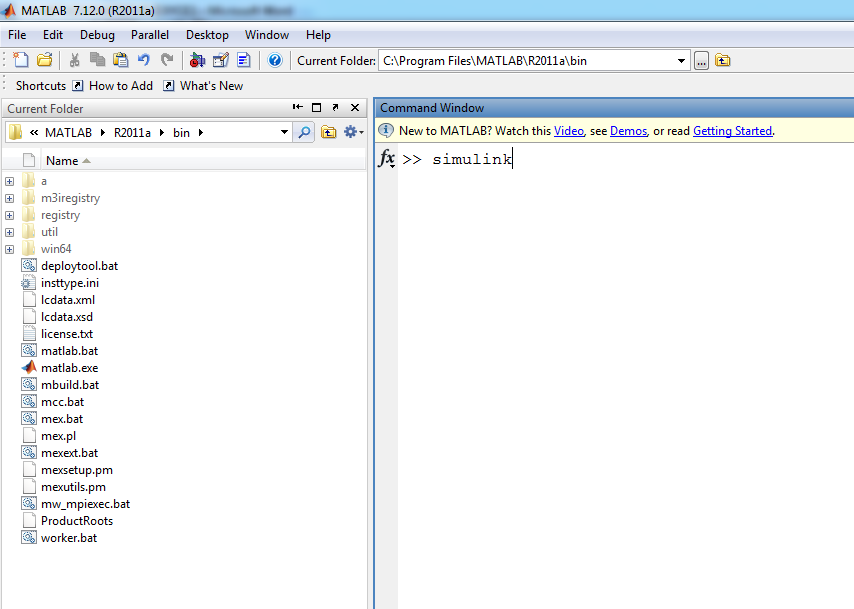Click the Open File toolbar icon
Screen dimensions: 854x609
point(45,60)
